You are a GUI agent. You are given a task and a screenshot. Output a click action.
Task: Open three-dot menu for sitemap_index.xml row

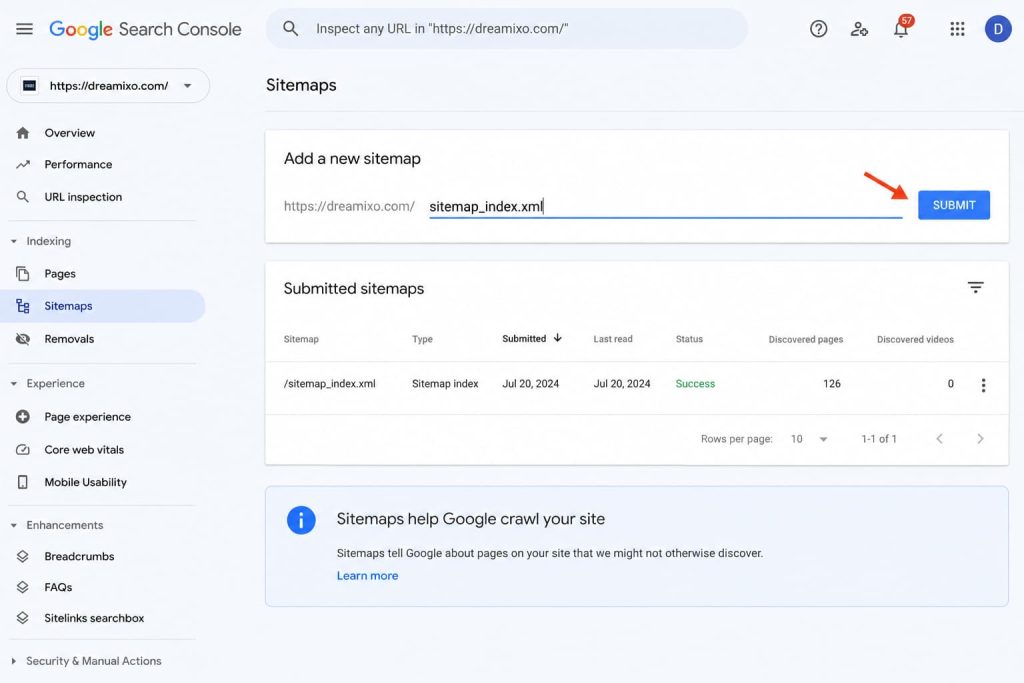[x=983, y=385]
